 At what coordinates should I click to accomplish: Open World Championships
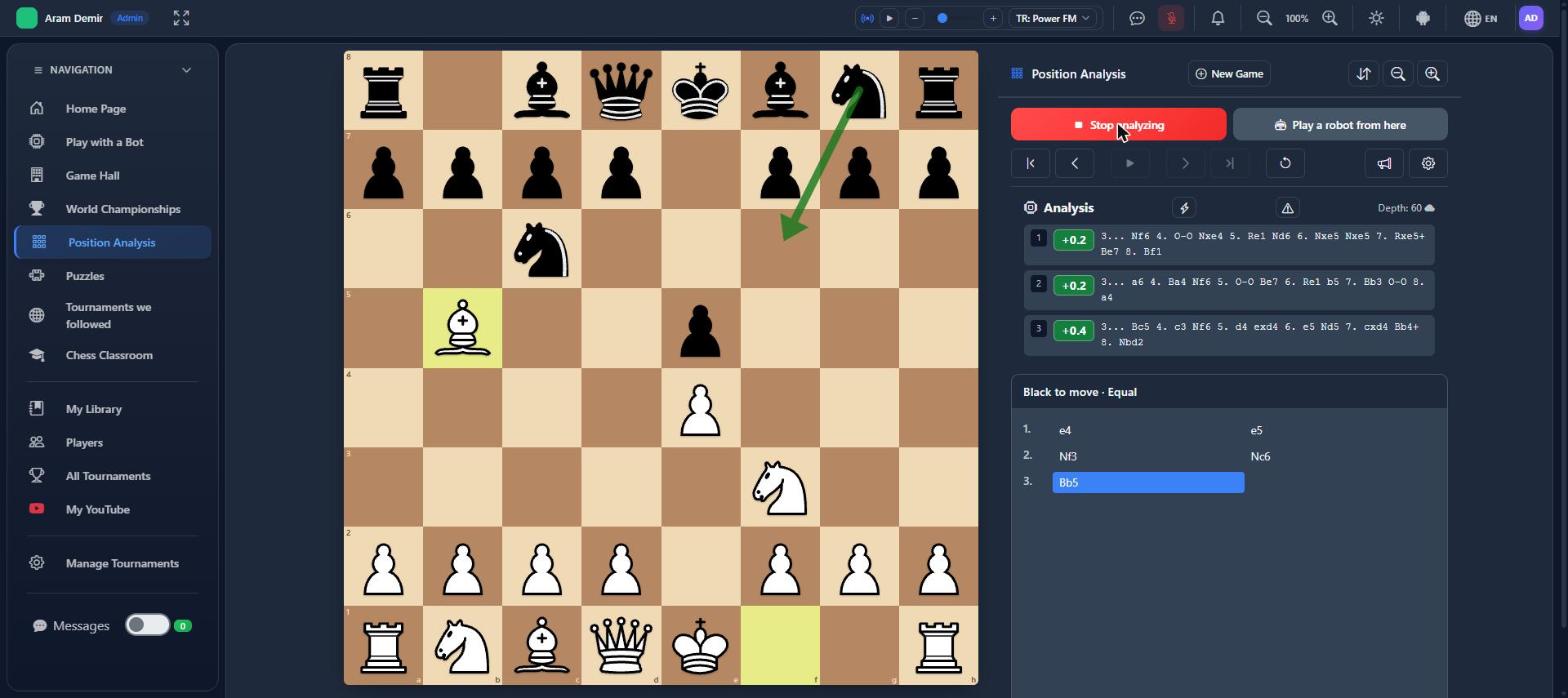(x=112, y=209)
